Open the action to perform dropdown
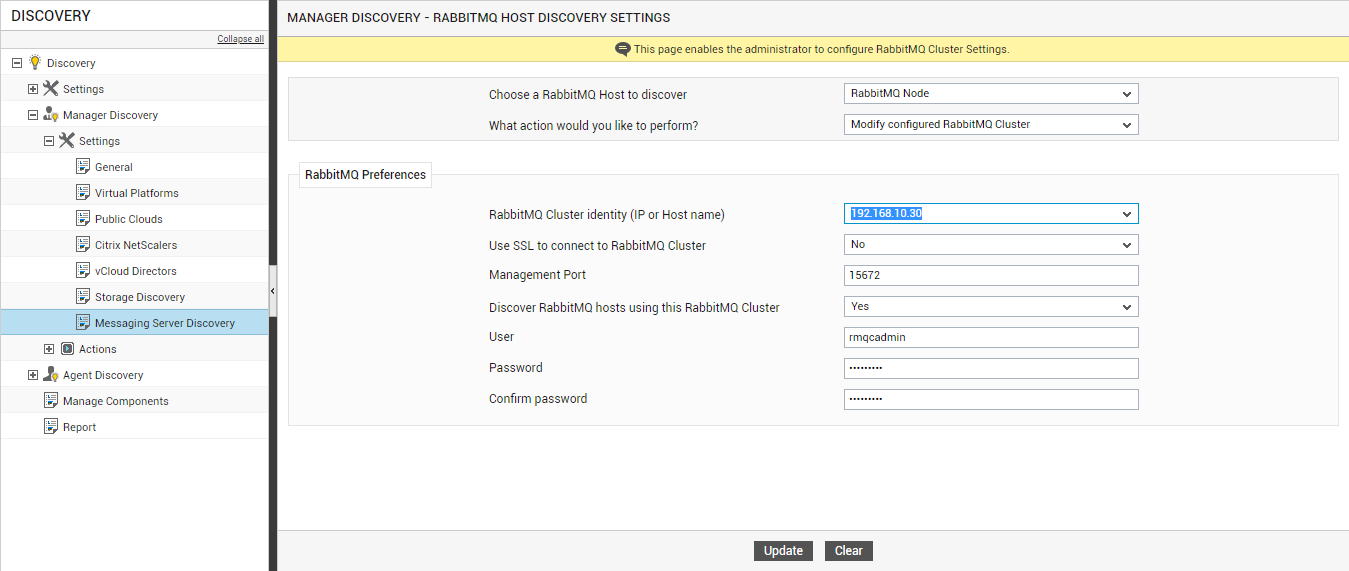The image size is (1349, 571). coord(991,125)
